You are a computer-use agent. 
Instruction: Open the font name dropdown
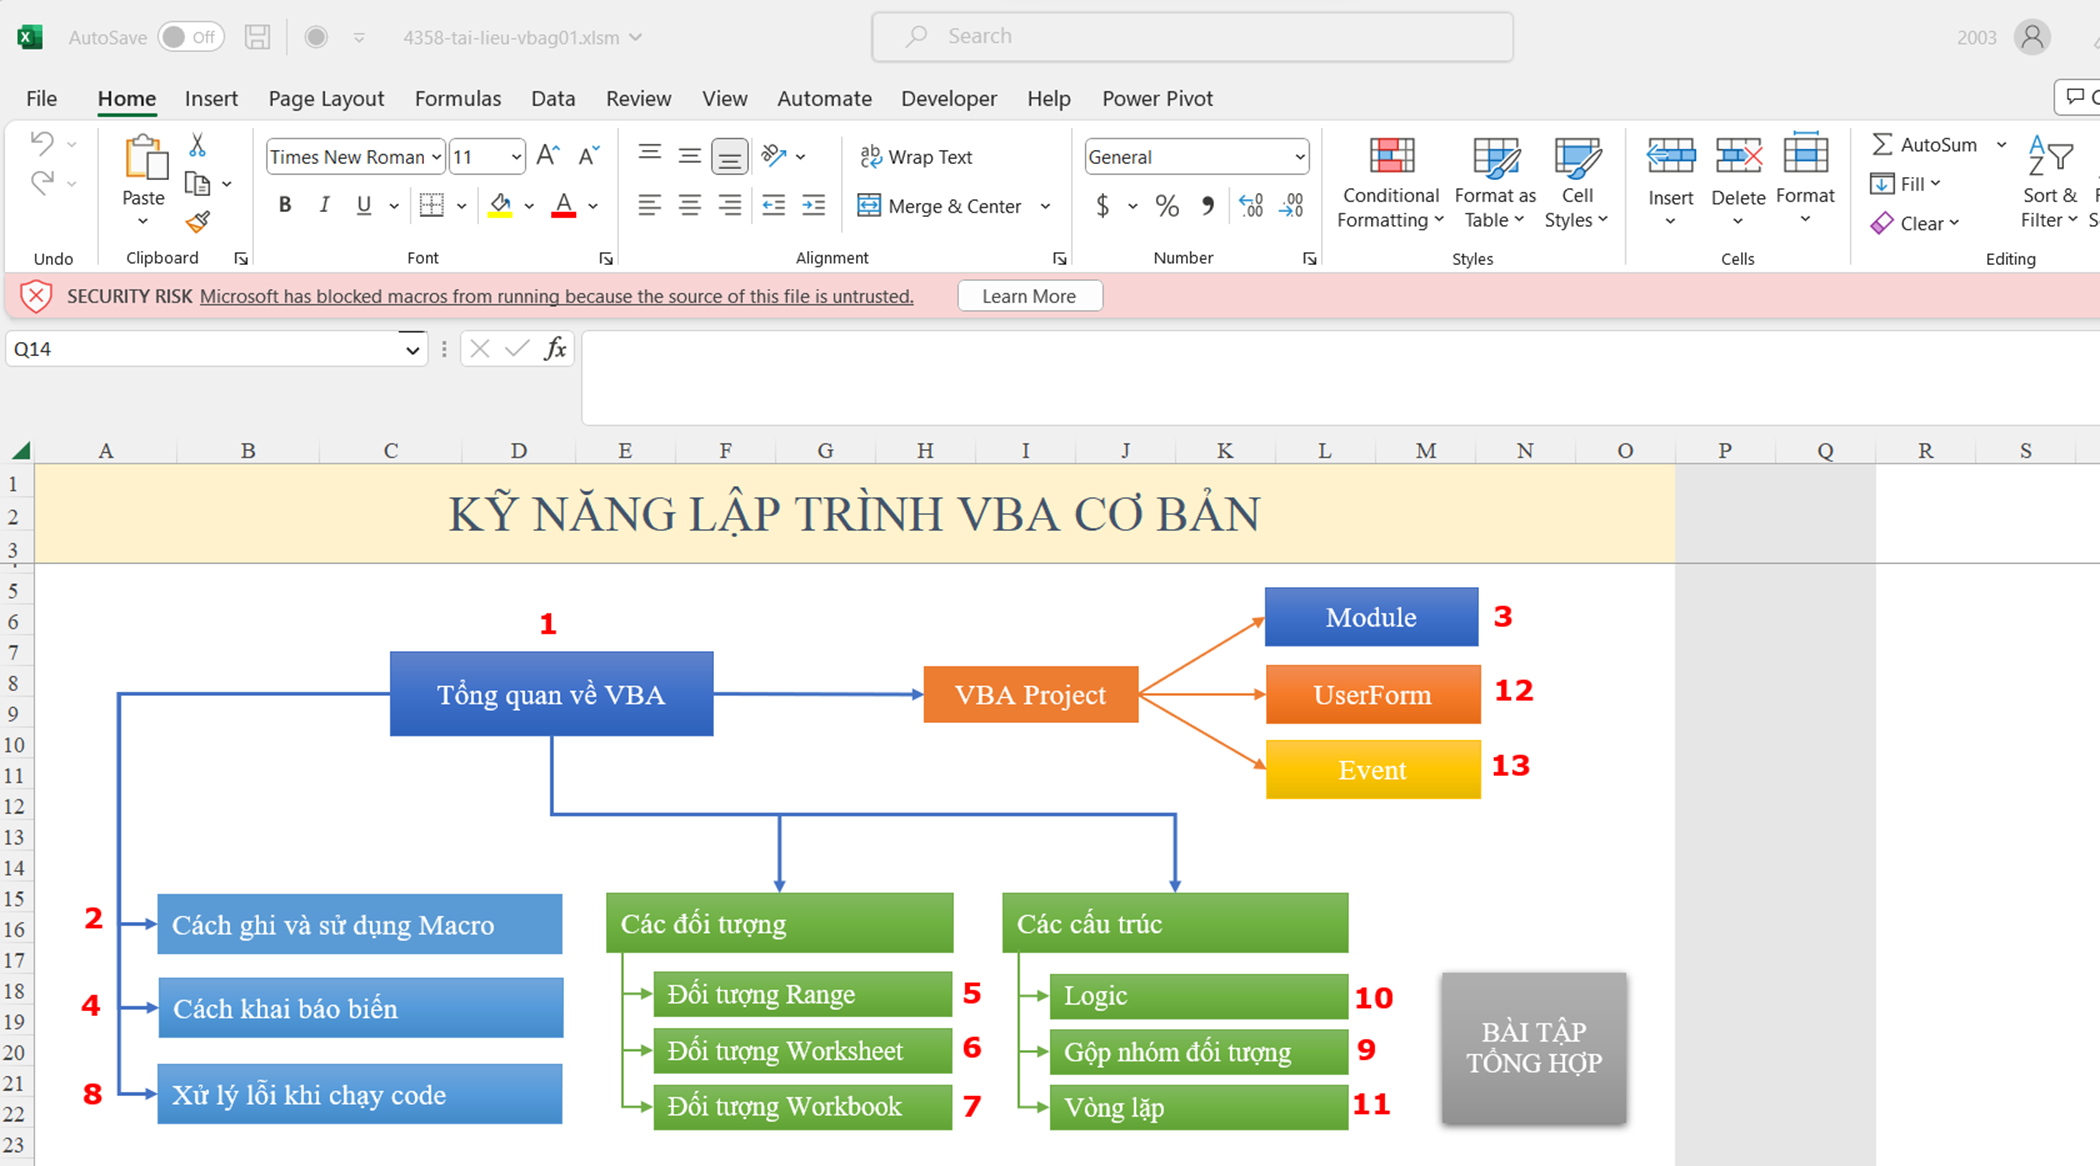(x=436, y=157)
